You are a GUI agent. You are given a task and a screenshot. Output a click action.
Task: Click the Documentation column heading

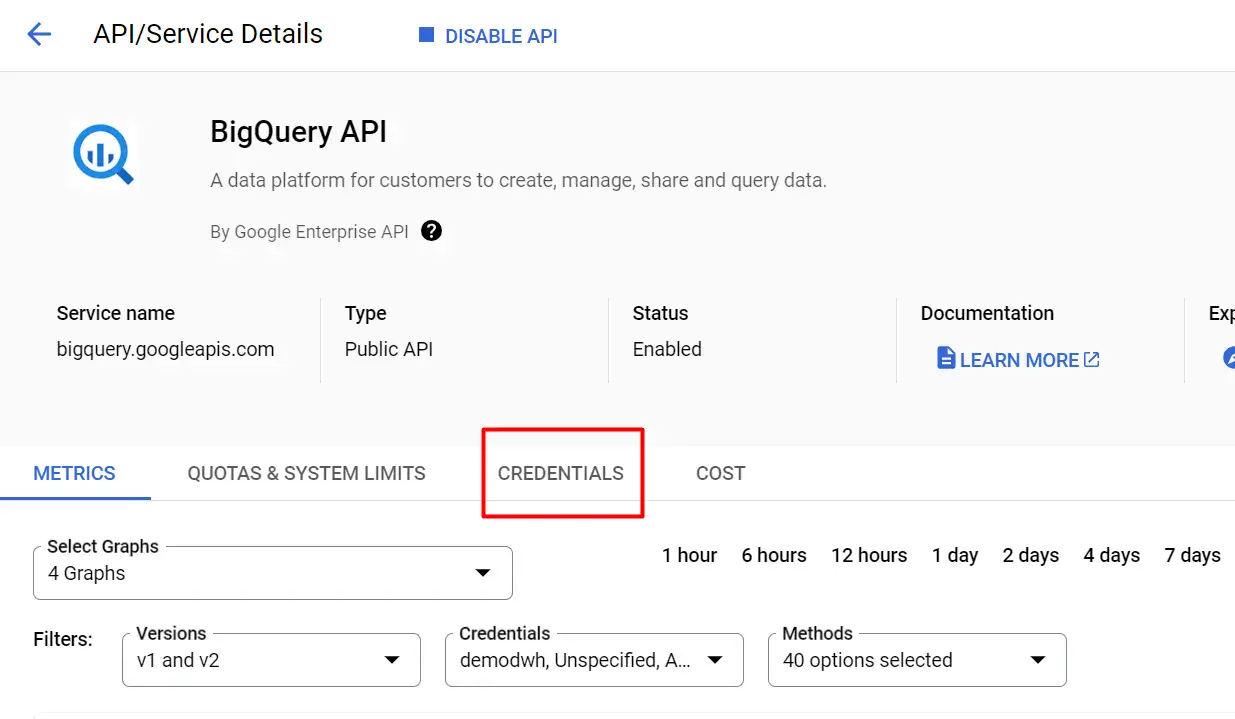[x=987, y=313]
